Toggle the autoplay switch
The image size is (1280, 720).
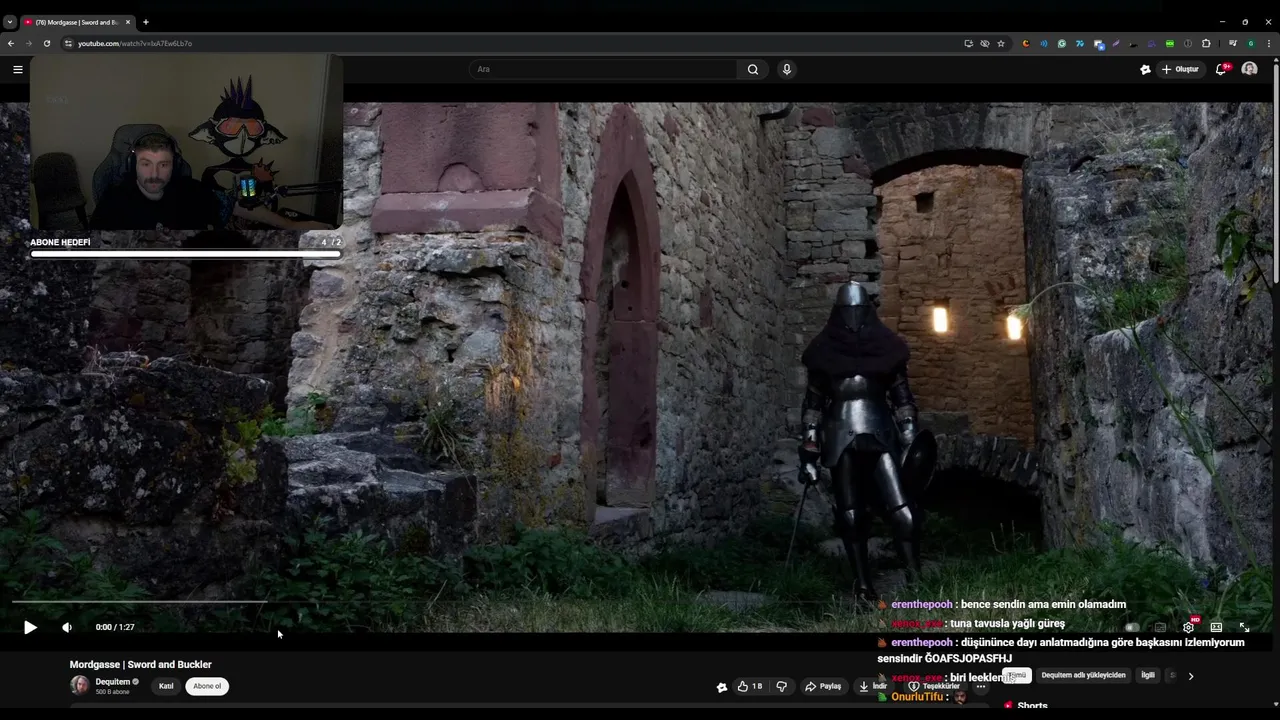(x=1132, y=627)
